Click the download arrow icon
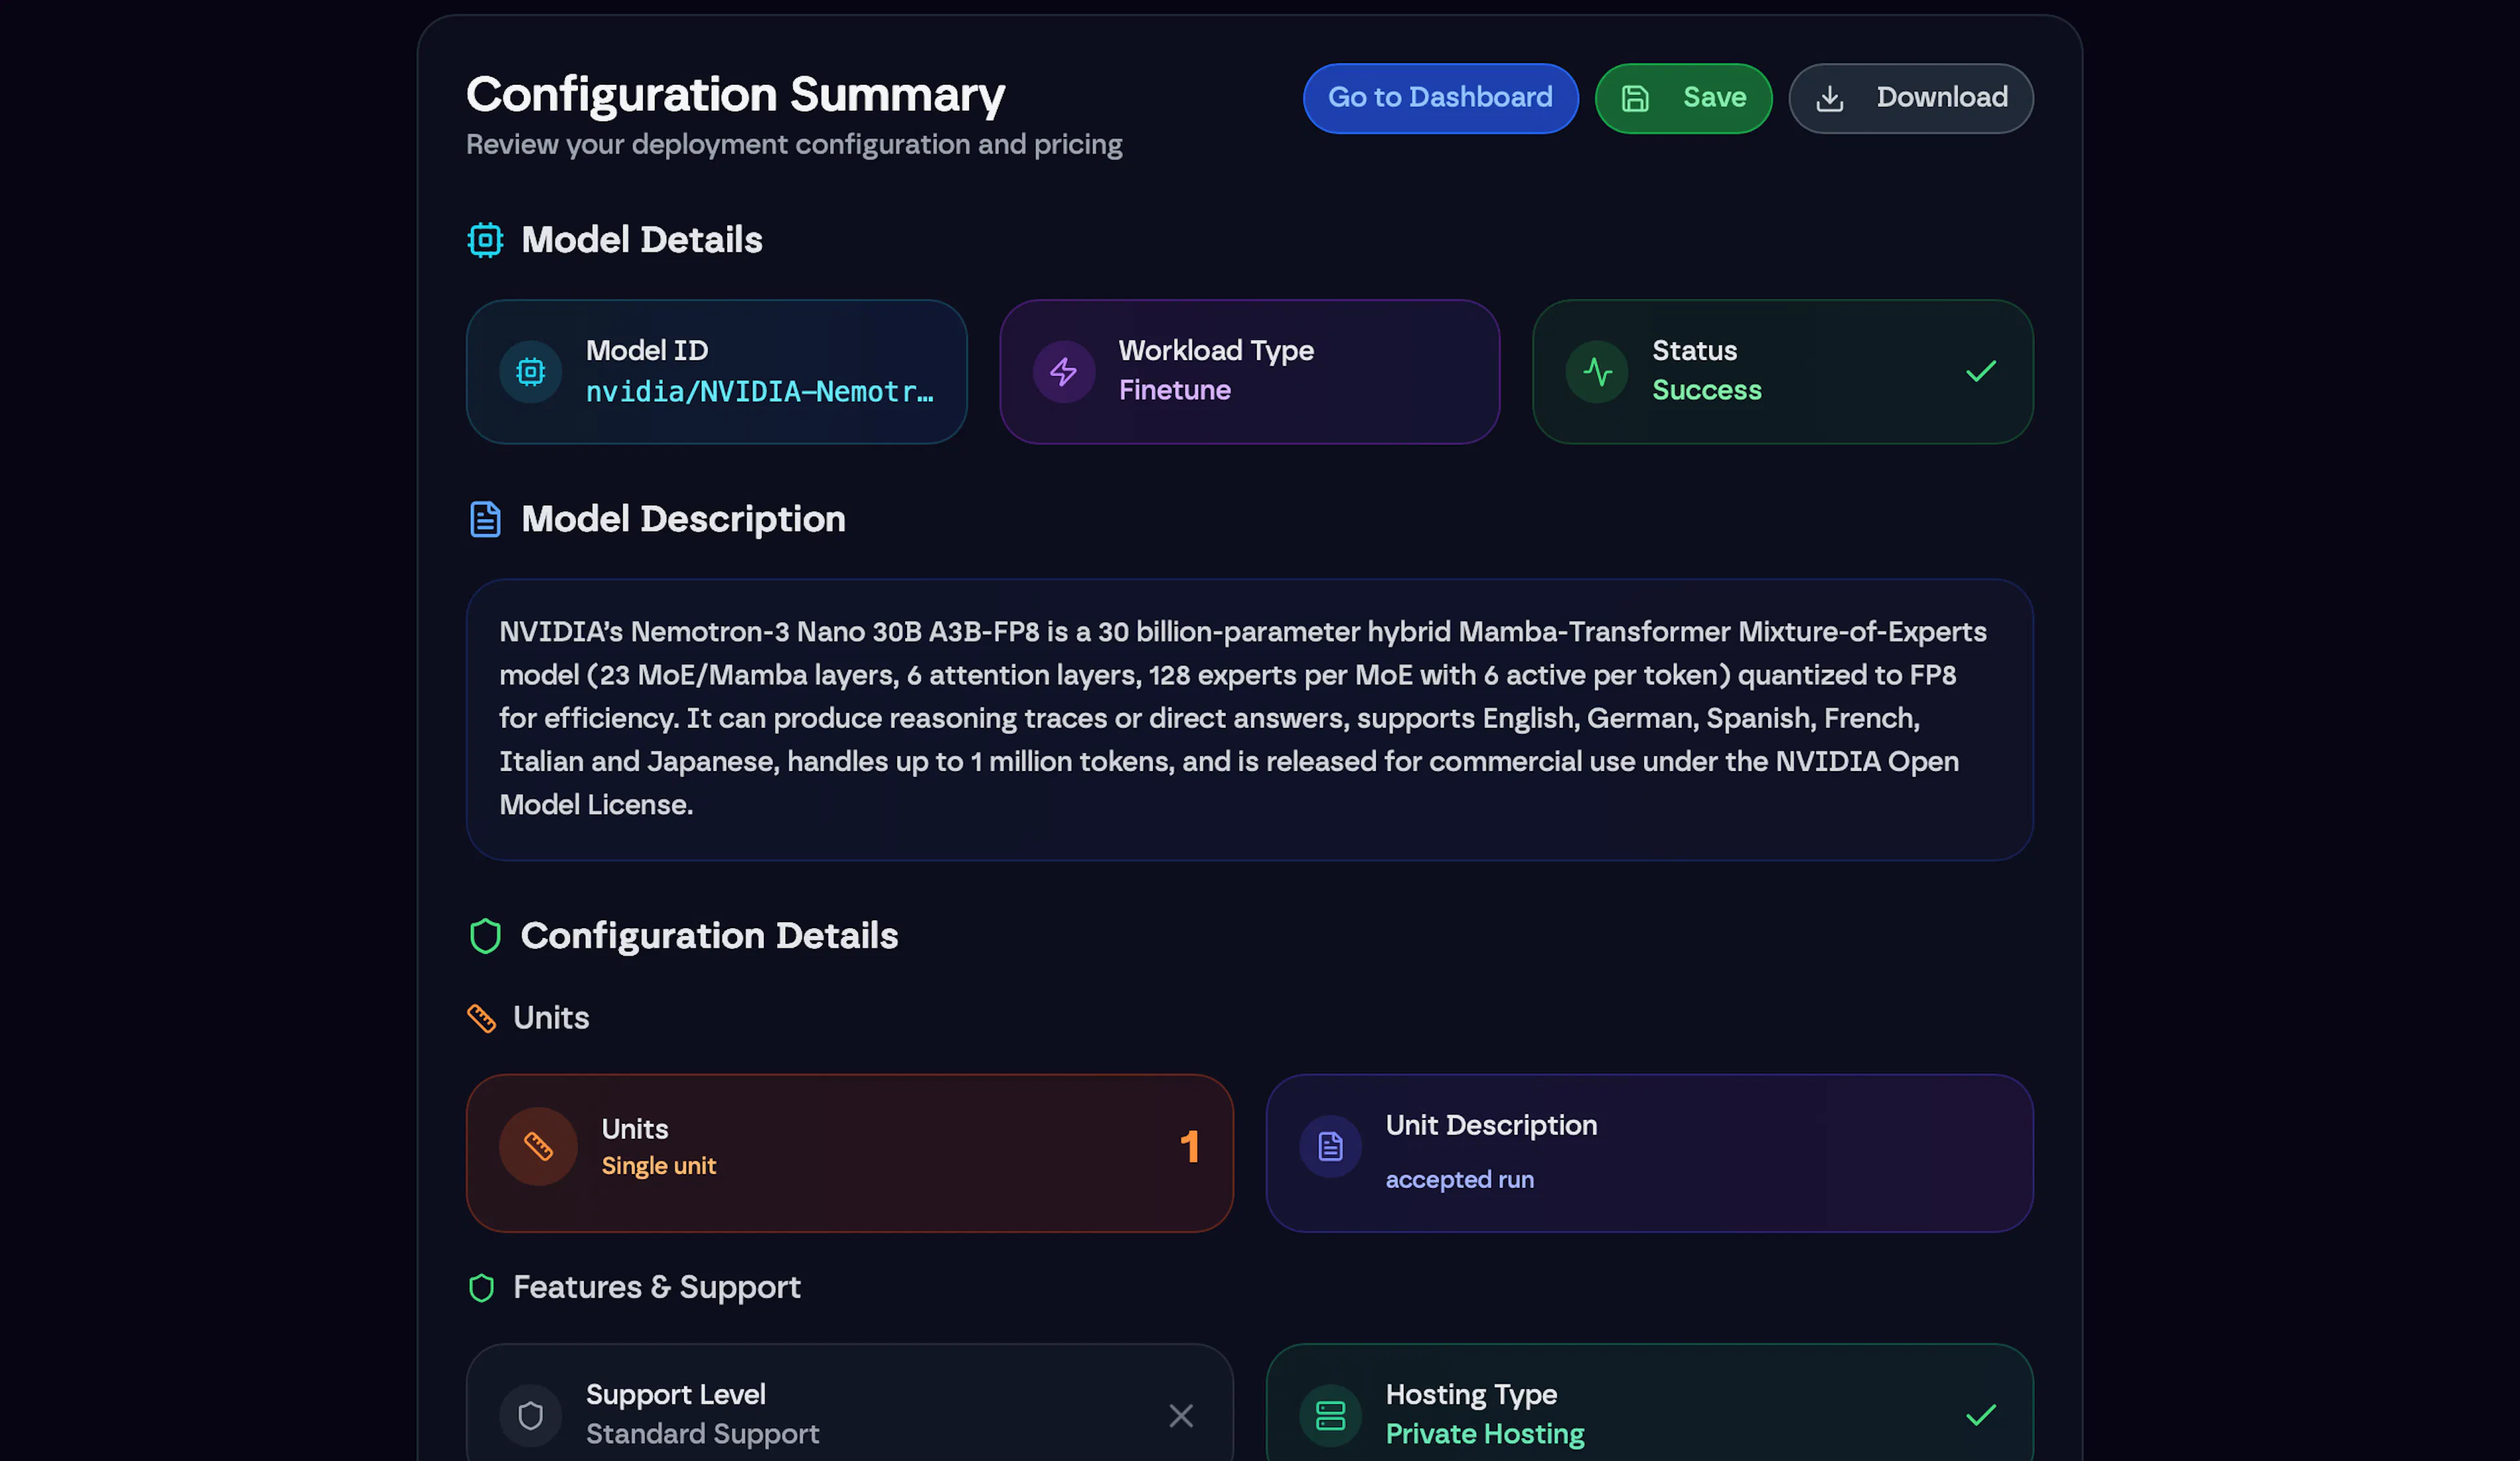Screen dimensions: 2520x1461 (x=1829, y=98)
